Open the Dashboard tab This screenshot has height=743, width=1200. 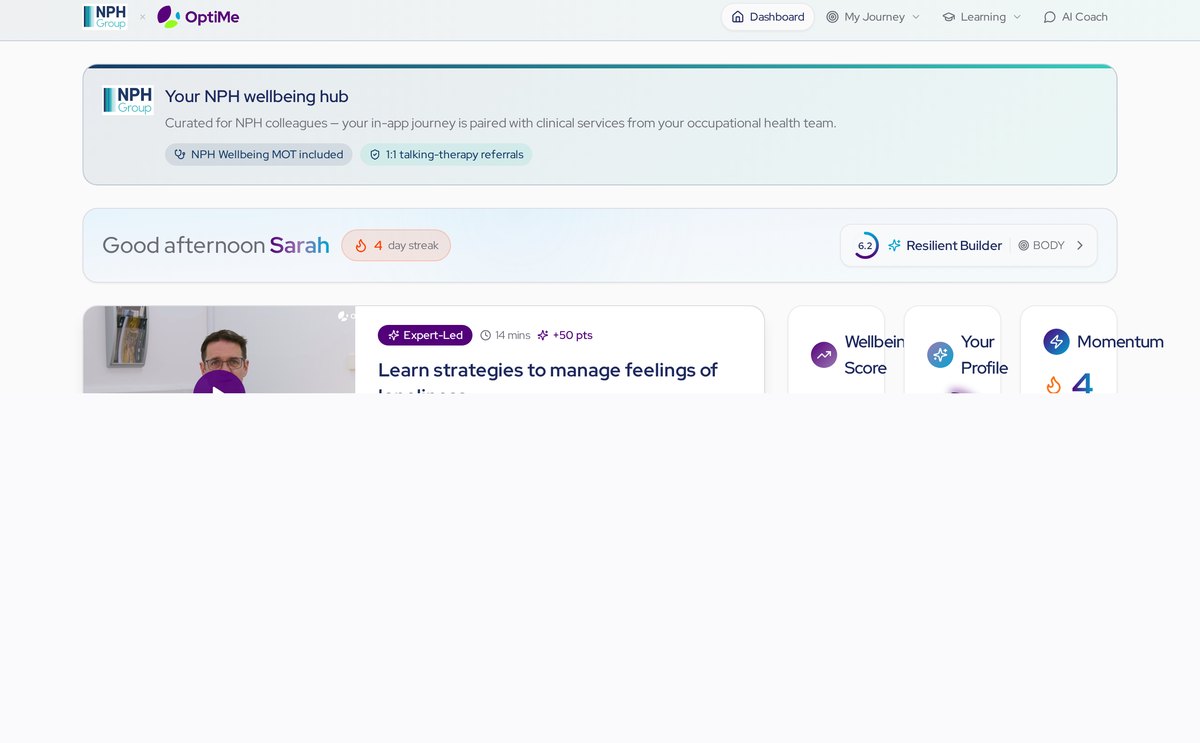coord(768,17)
